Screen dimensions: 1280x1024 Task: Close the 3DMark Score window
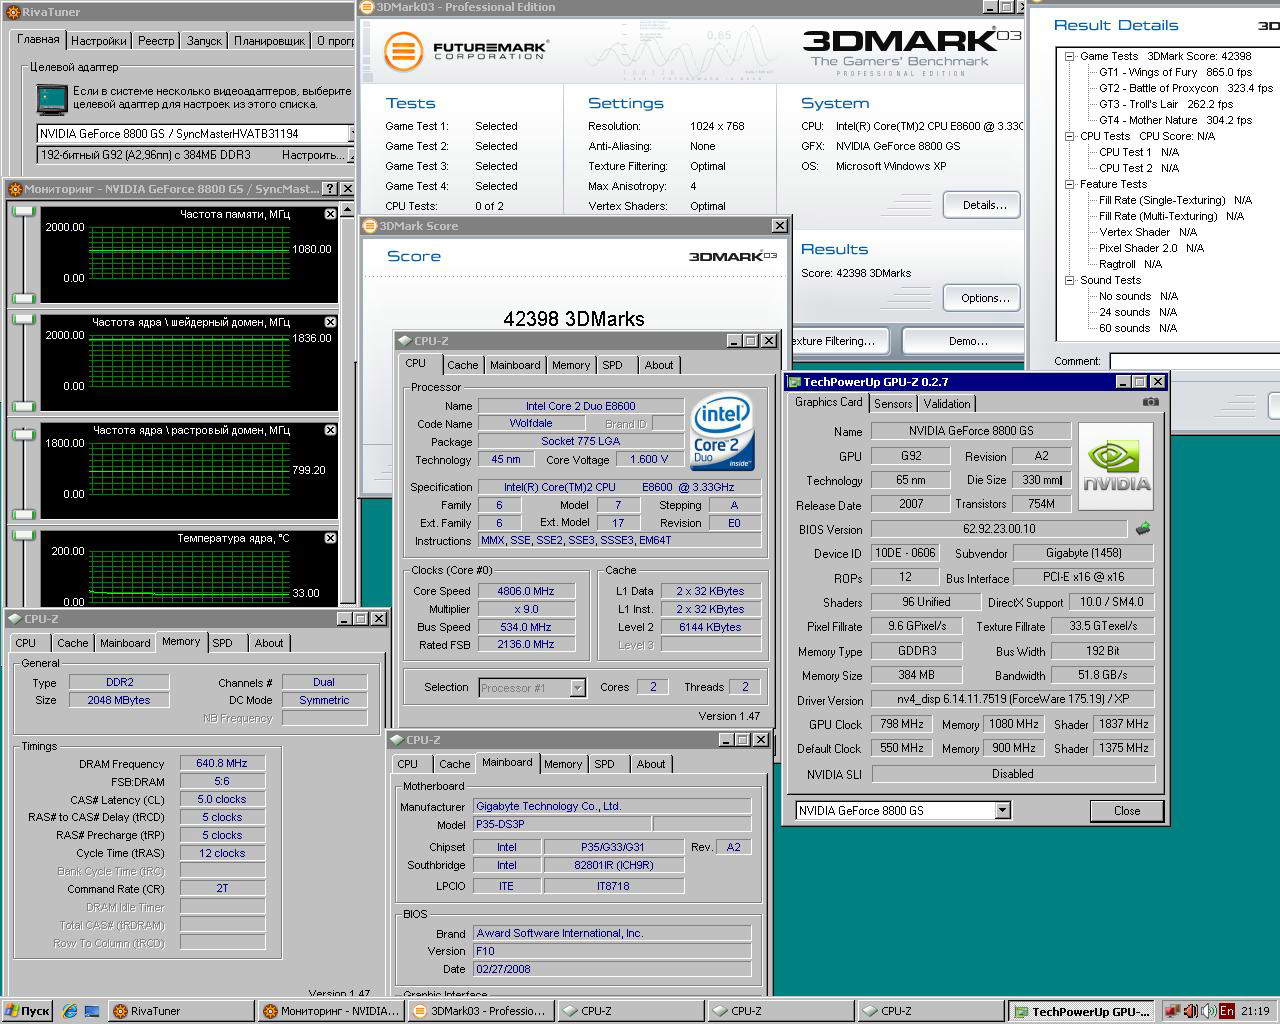pyautogui.click(x=780, y=226)
